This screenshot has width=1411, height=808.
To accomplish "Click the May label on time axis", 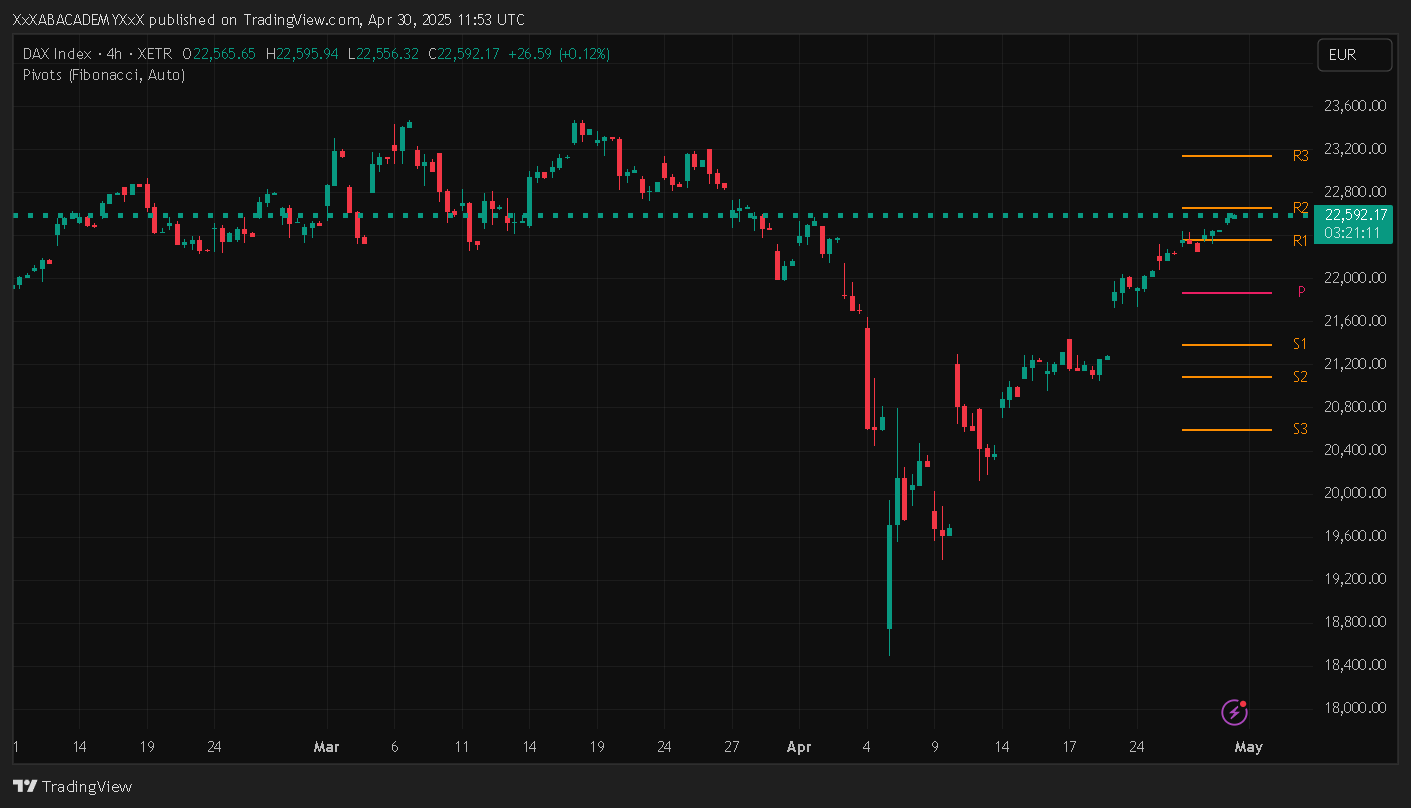I will (x=1248, y=746).
